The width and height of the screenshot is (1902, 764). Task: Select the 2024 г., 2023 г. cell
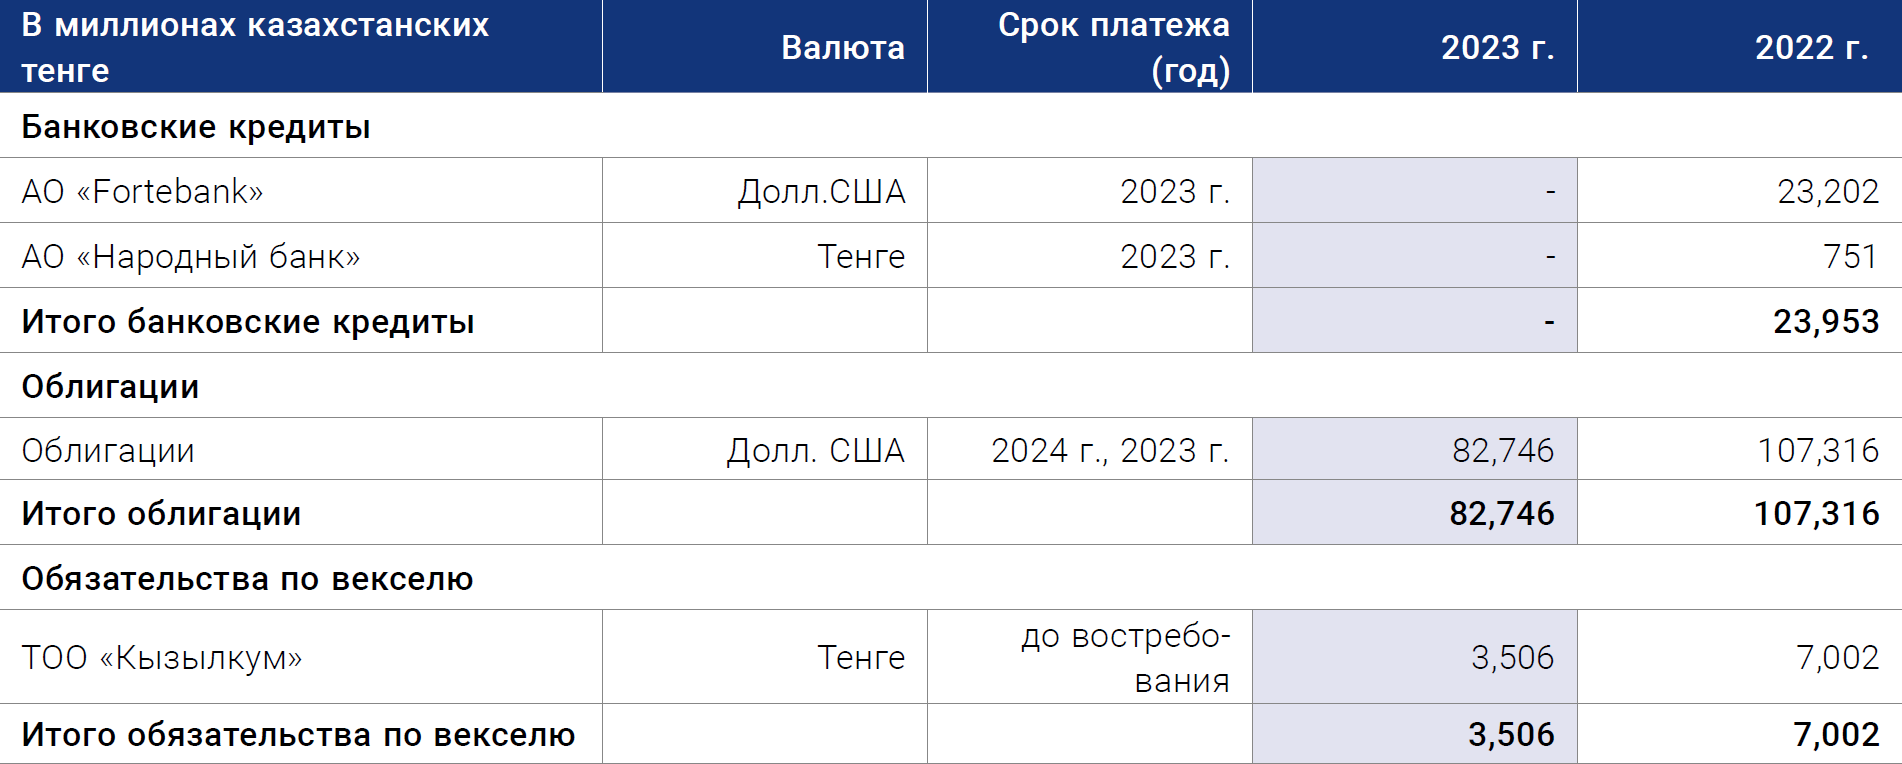[1110, 450]
